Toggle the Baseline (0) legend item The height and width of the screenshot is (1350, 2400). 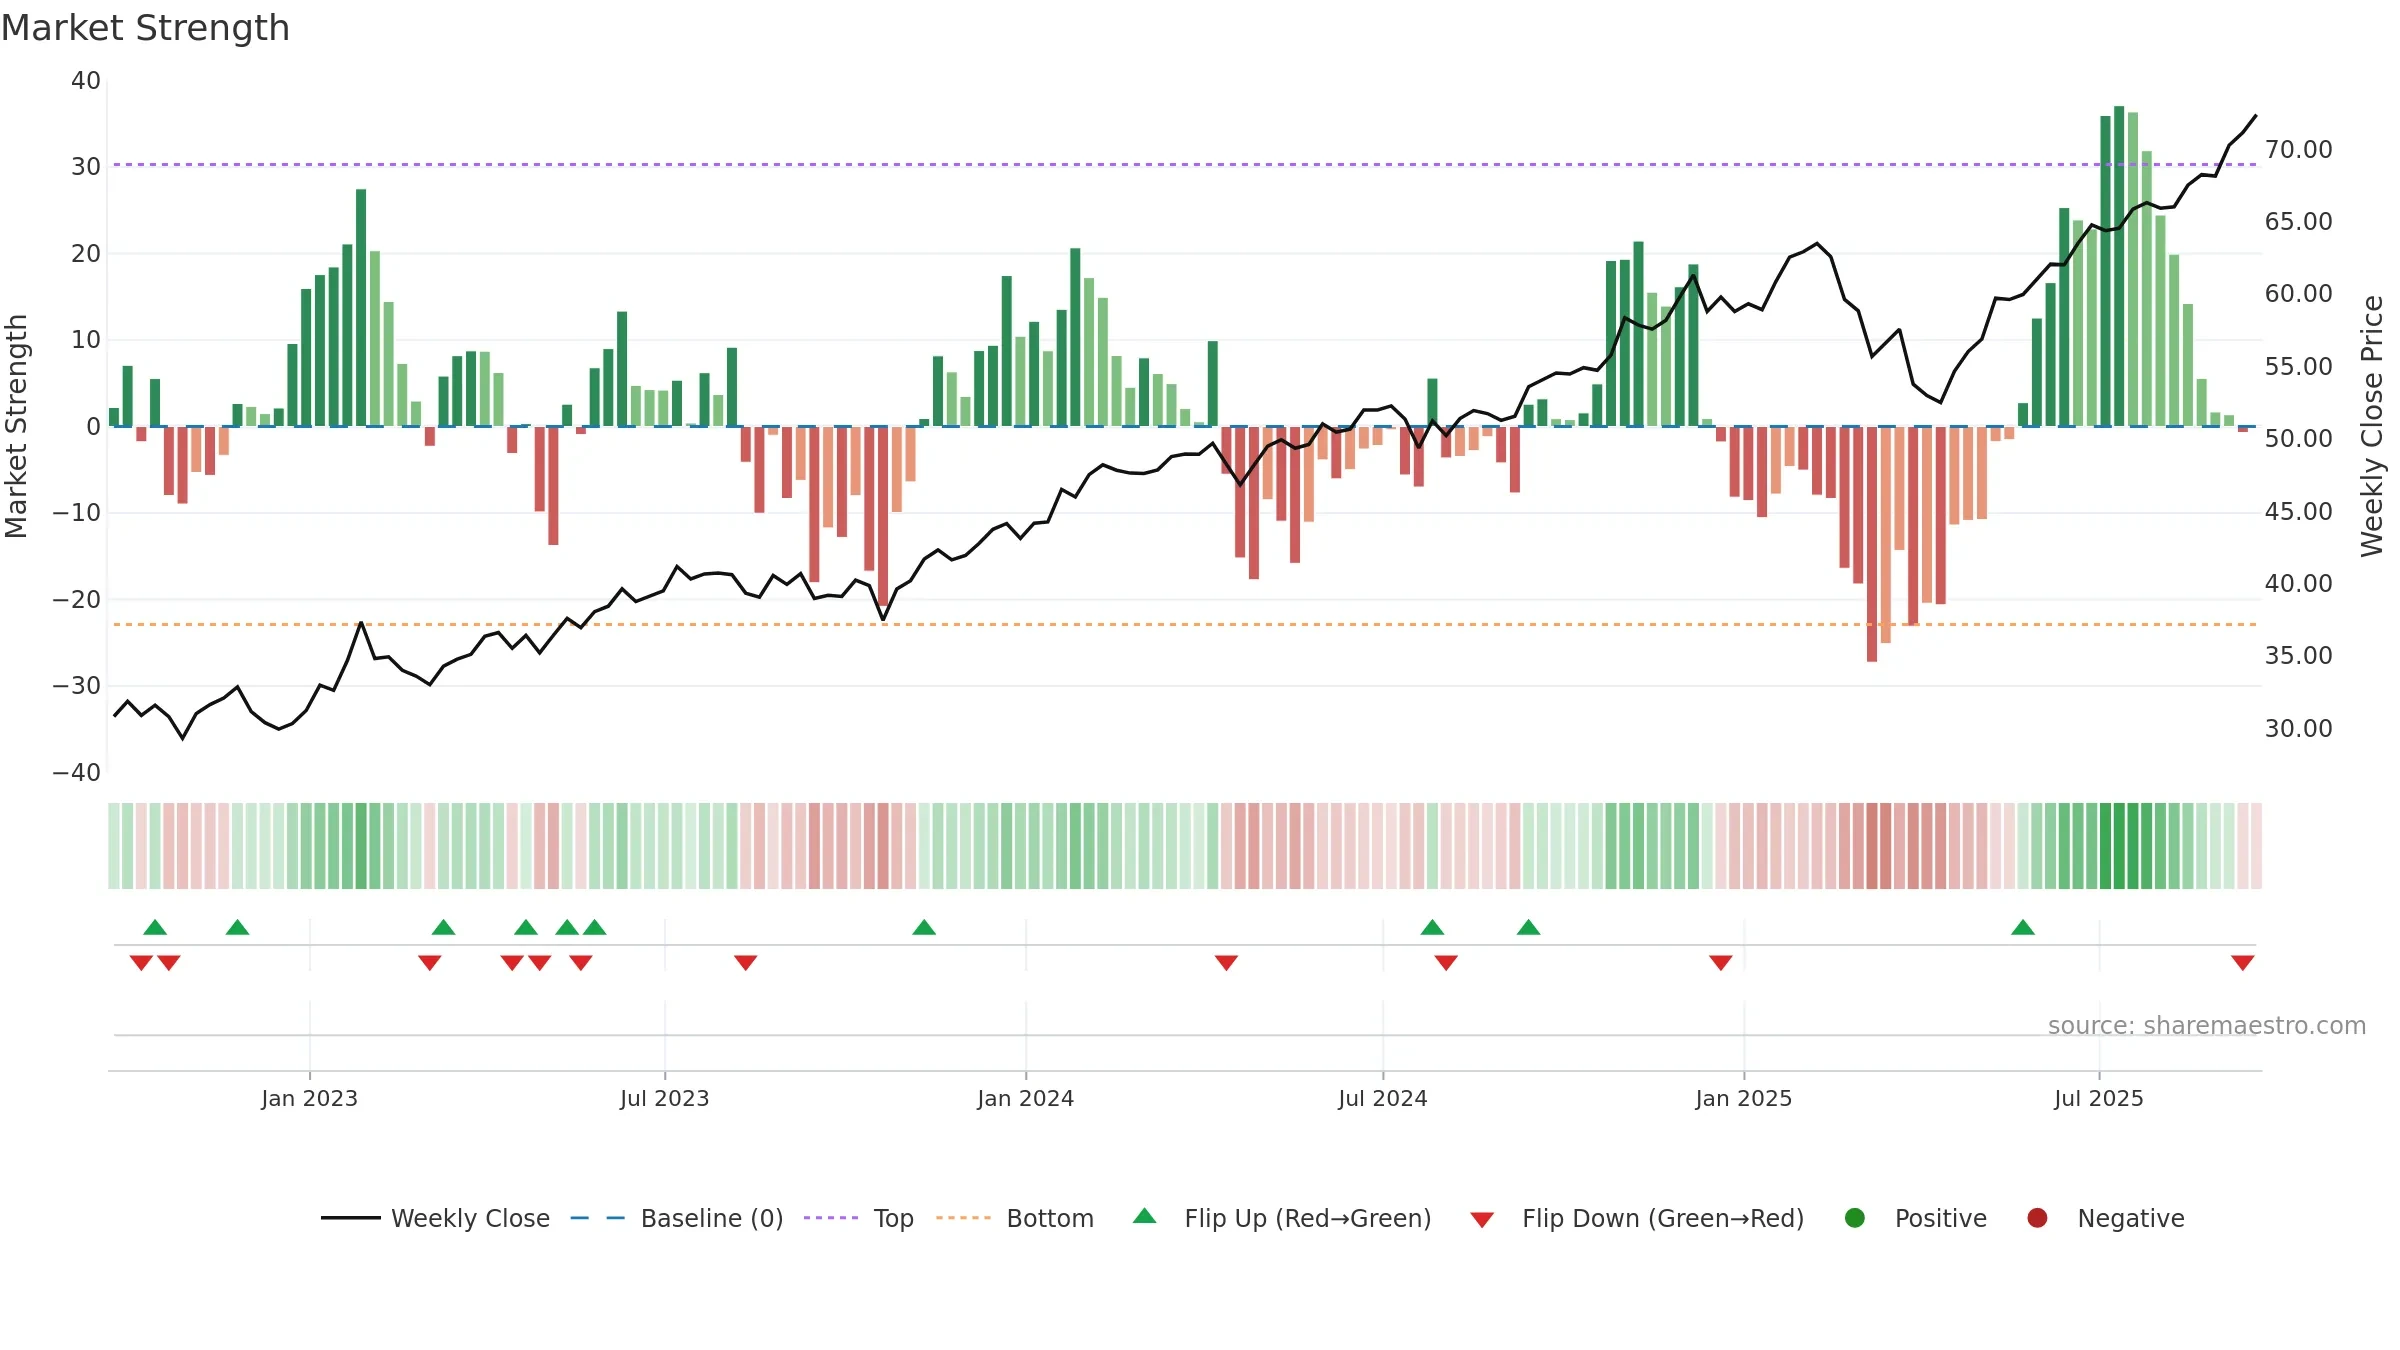tap(677, 1218)
